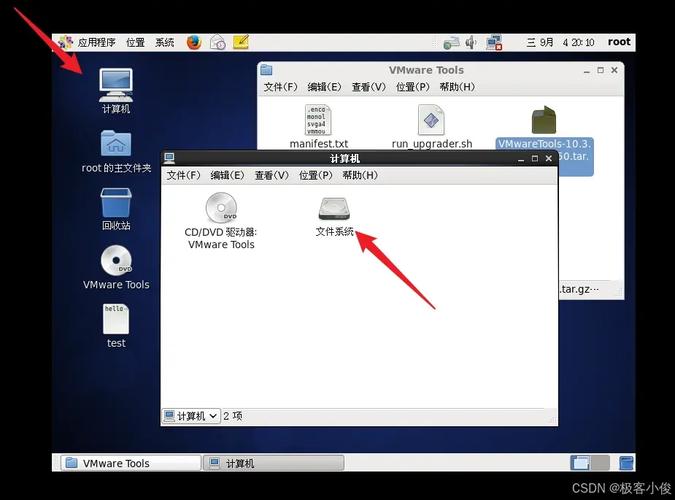Open the 位置 places panel menu
The height and width of the screenshot is (500, 675).
coord(135,43)
